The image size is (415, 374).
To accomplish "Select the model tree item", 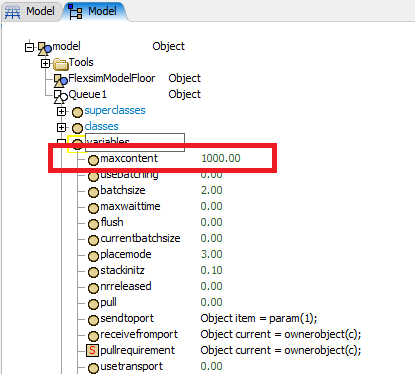I will coord(66,46).
